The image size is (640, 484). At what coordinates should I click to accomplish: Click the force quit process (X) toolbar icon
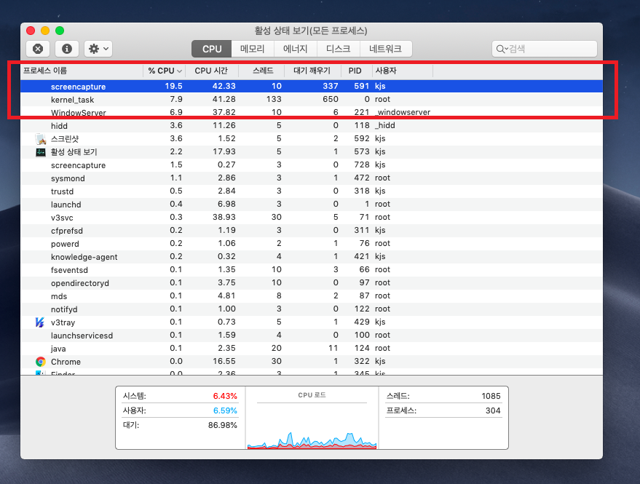[x=38, y=48]
